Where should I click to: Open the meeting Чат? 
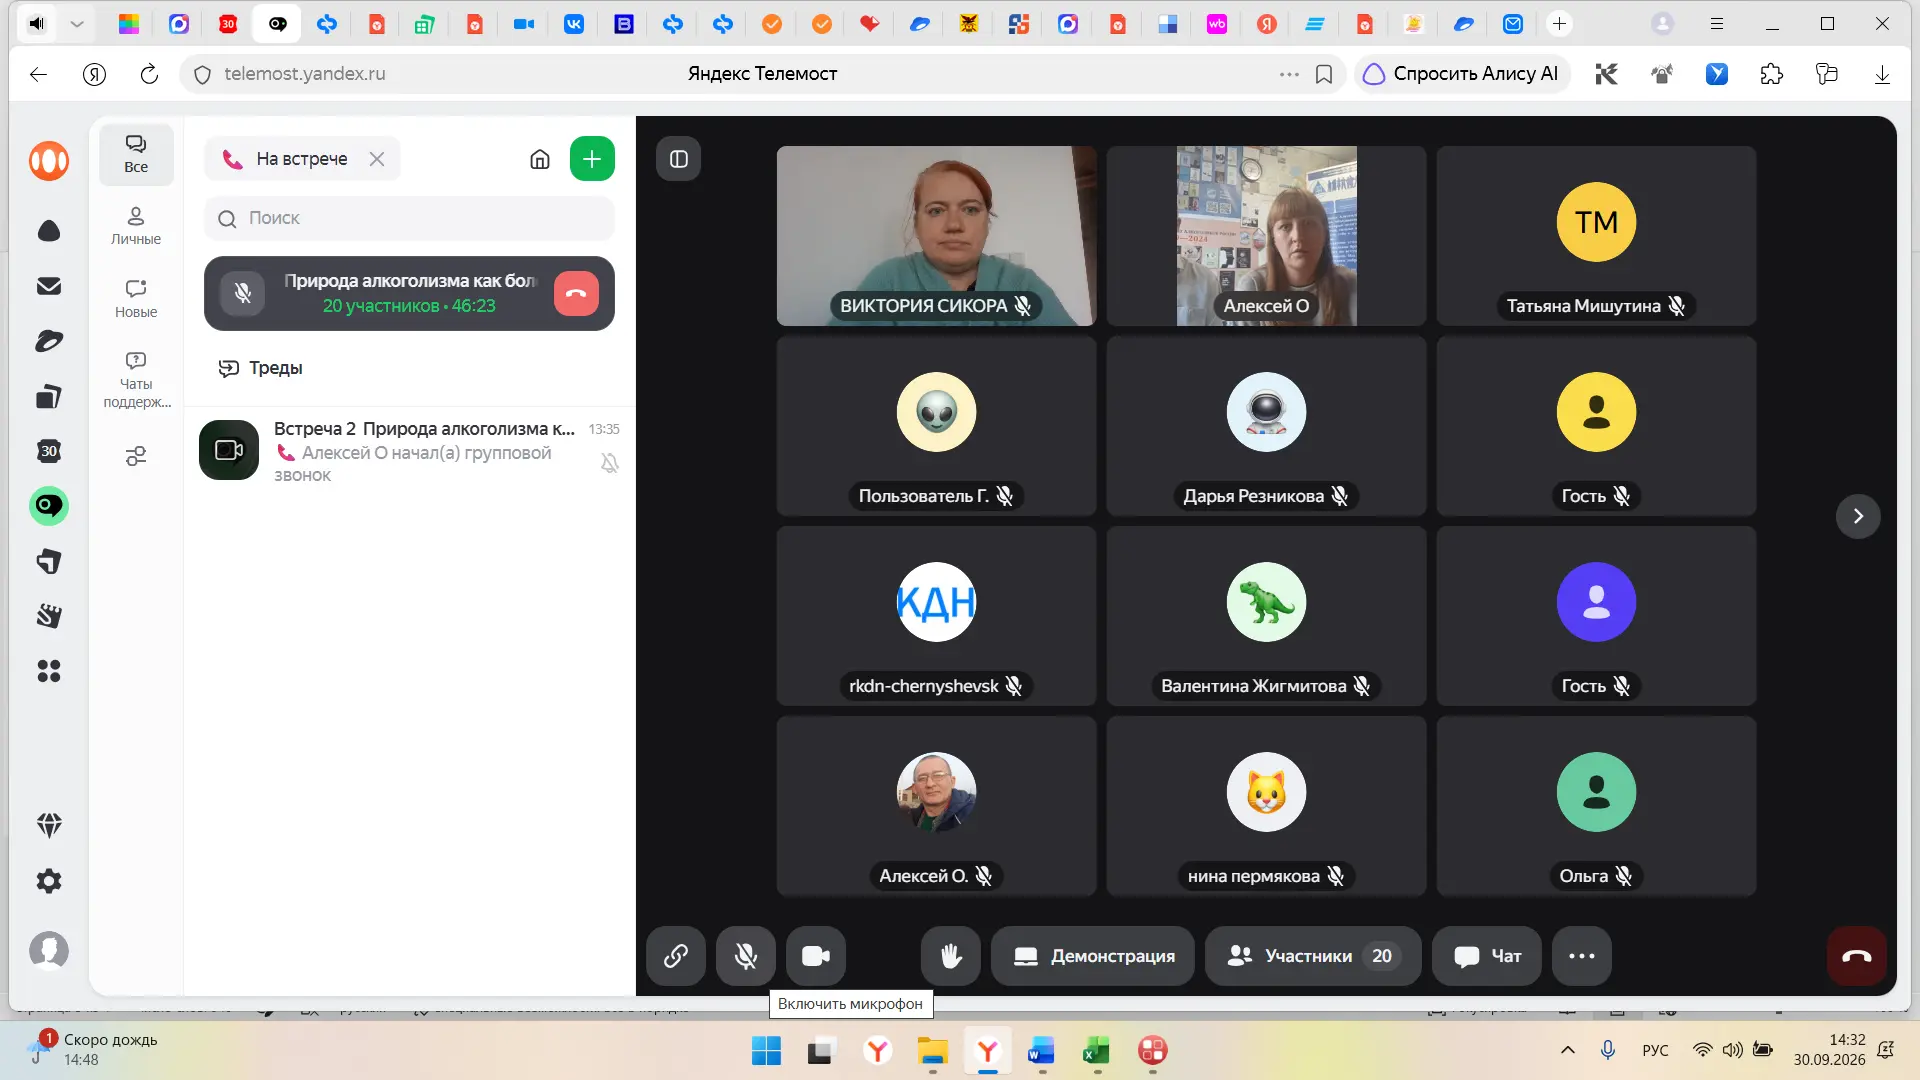(1487, 956)
